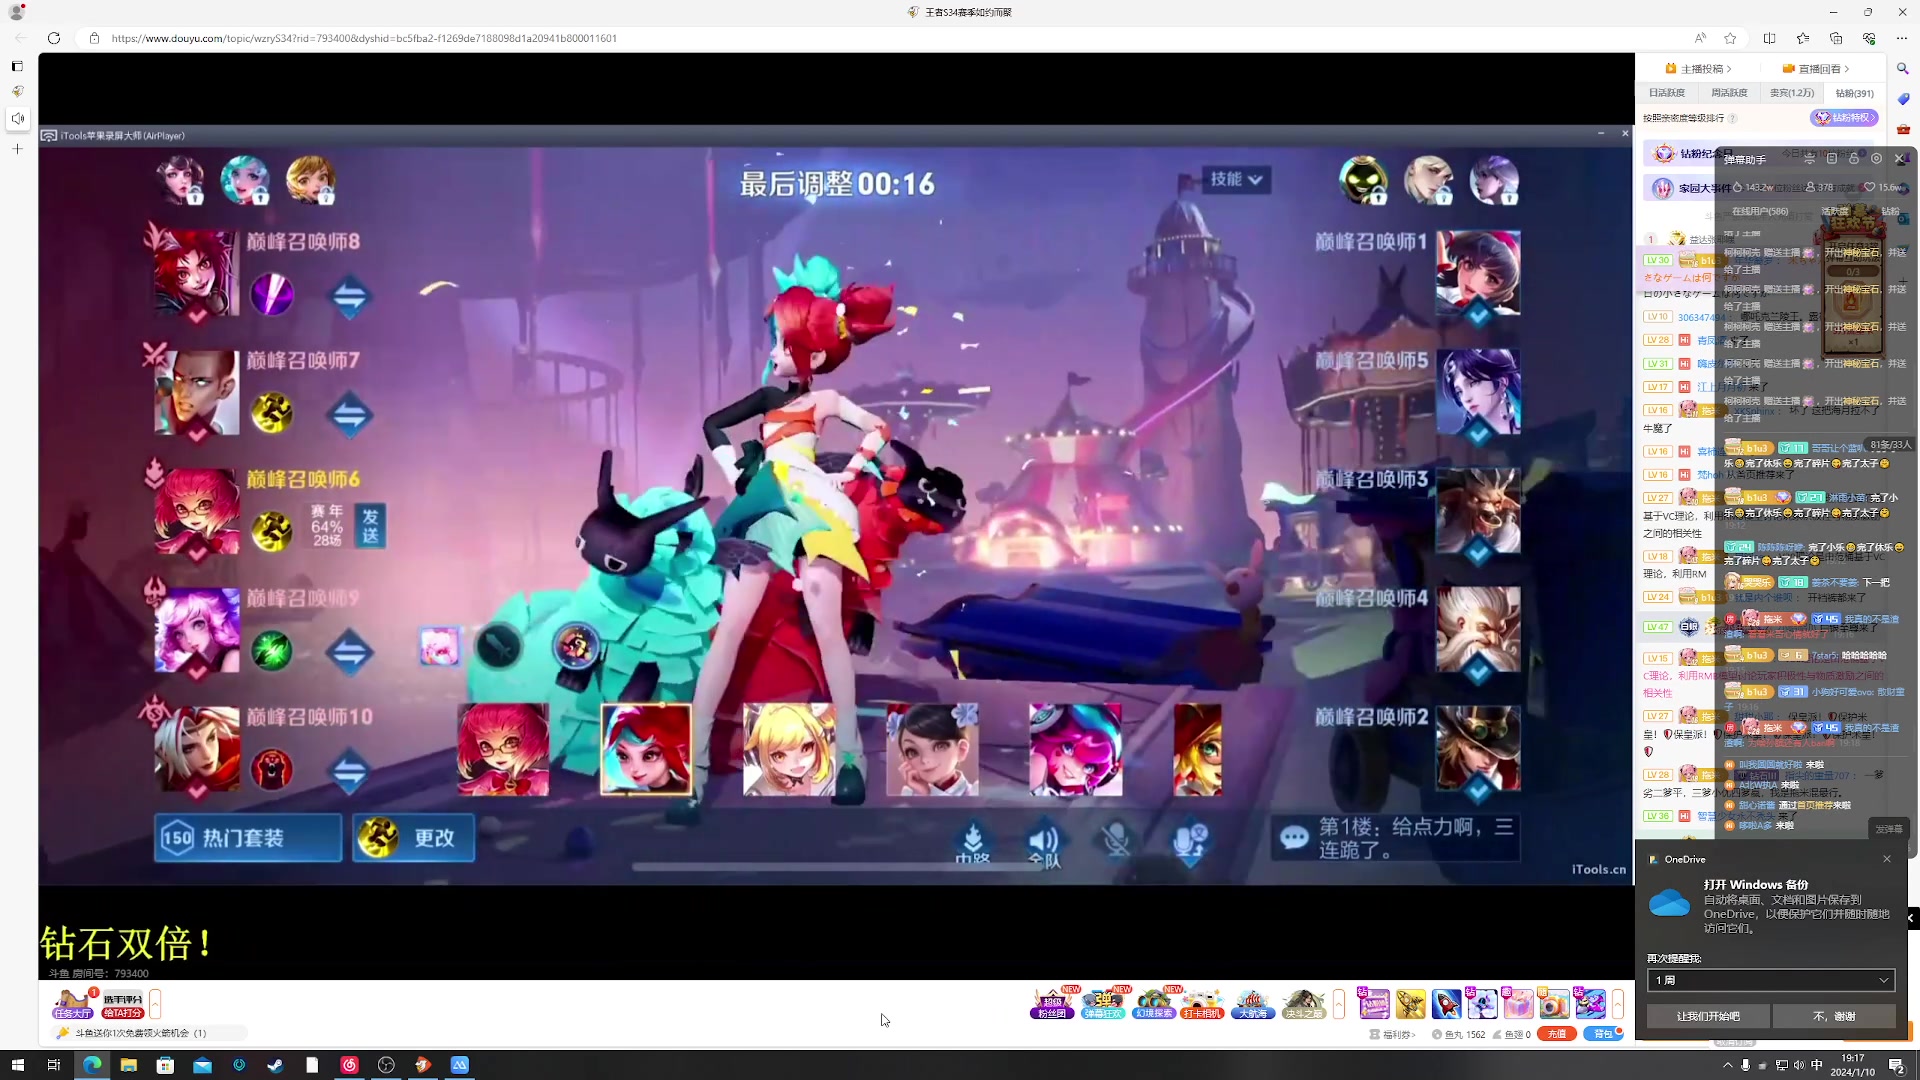Open Steam from the taskbar

coord(275,1065)
